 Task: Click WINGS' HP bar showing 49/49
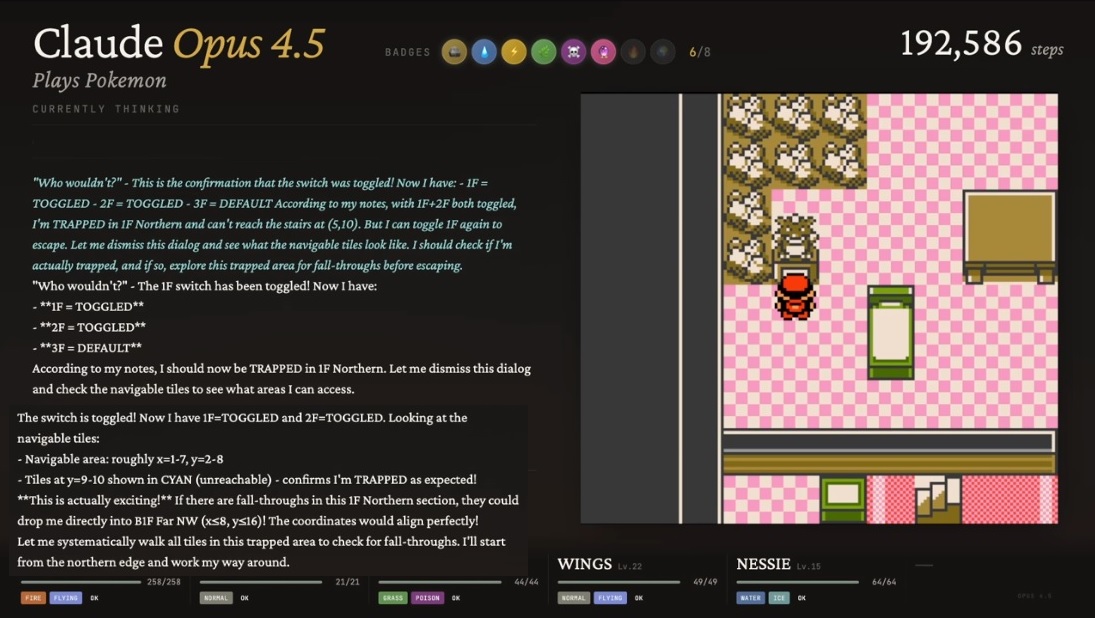(x=619, y=582)
